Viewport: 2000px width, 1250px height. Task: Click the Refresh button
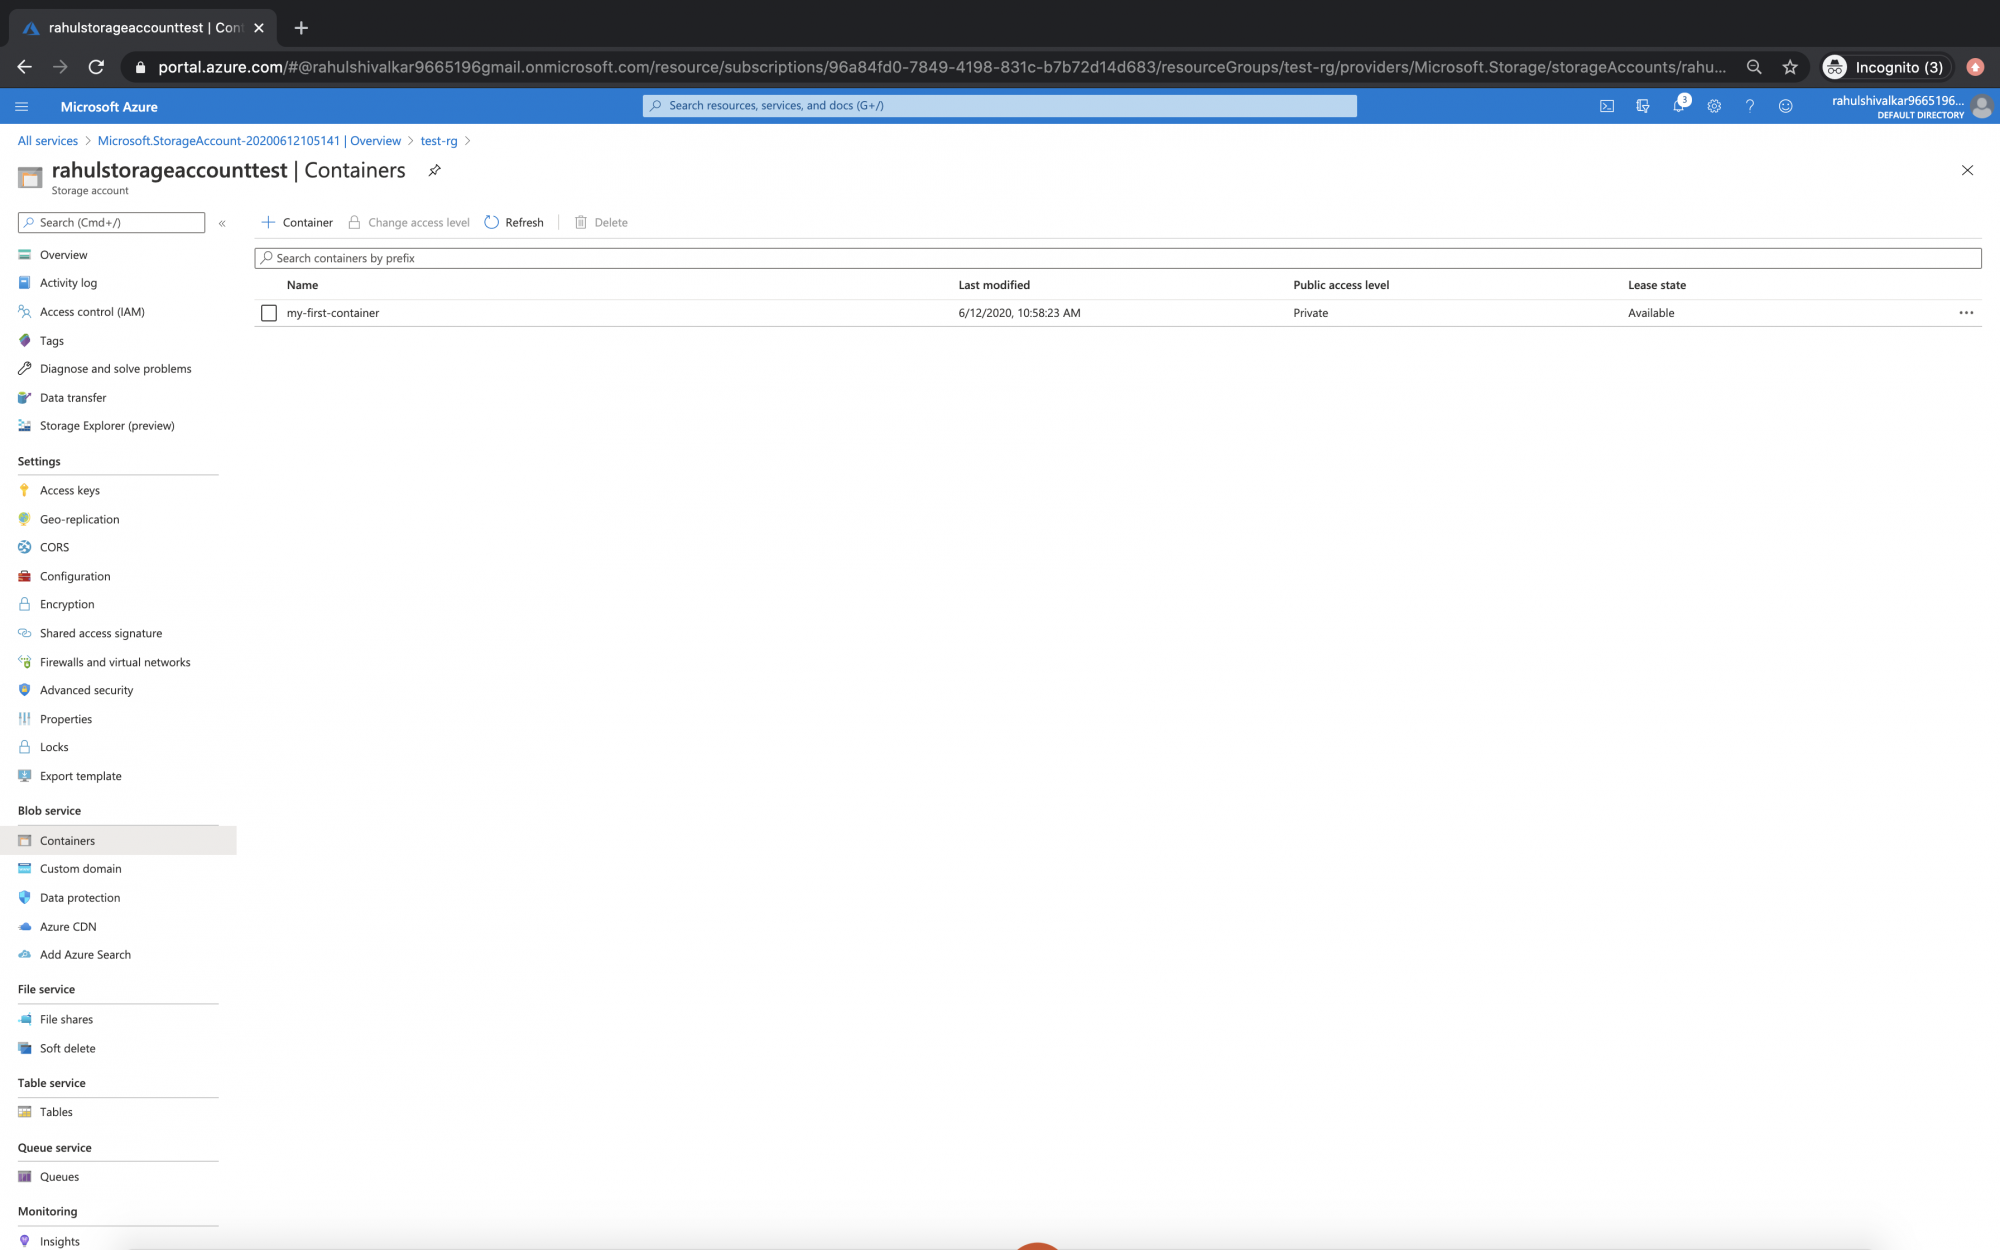[x=513, y=222]
